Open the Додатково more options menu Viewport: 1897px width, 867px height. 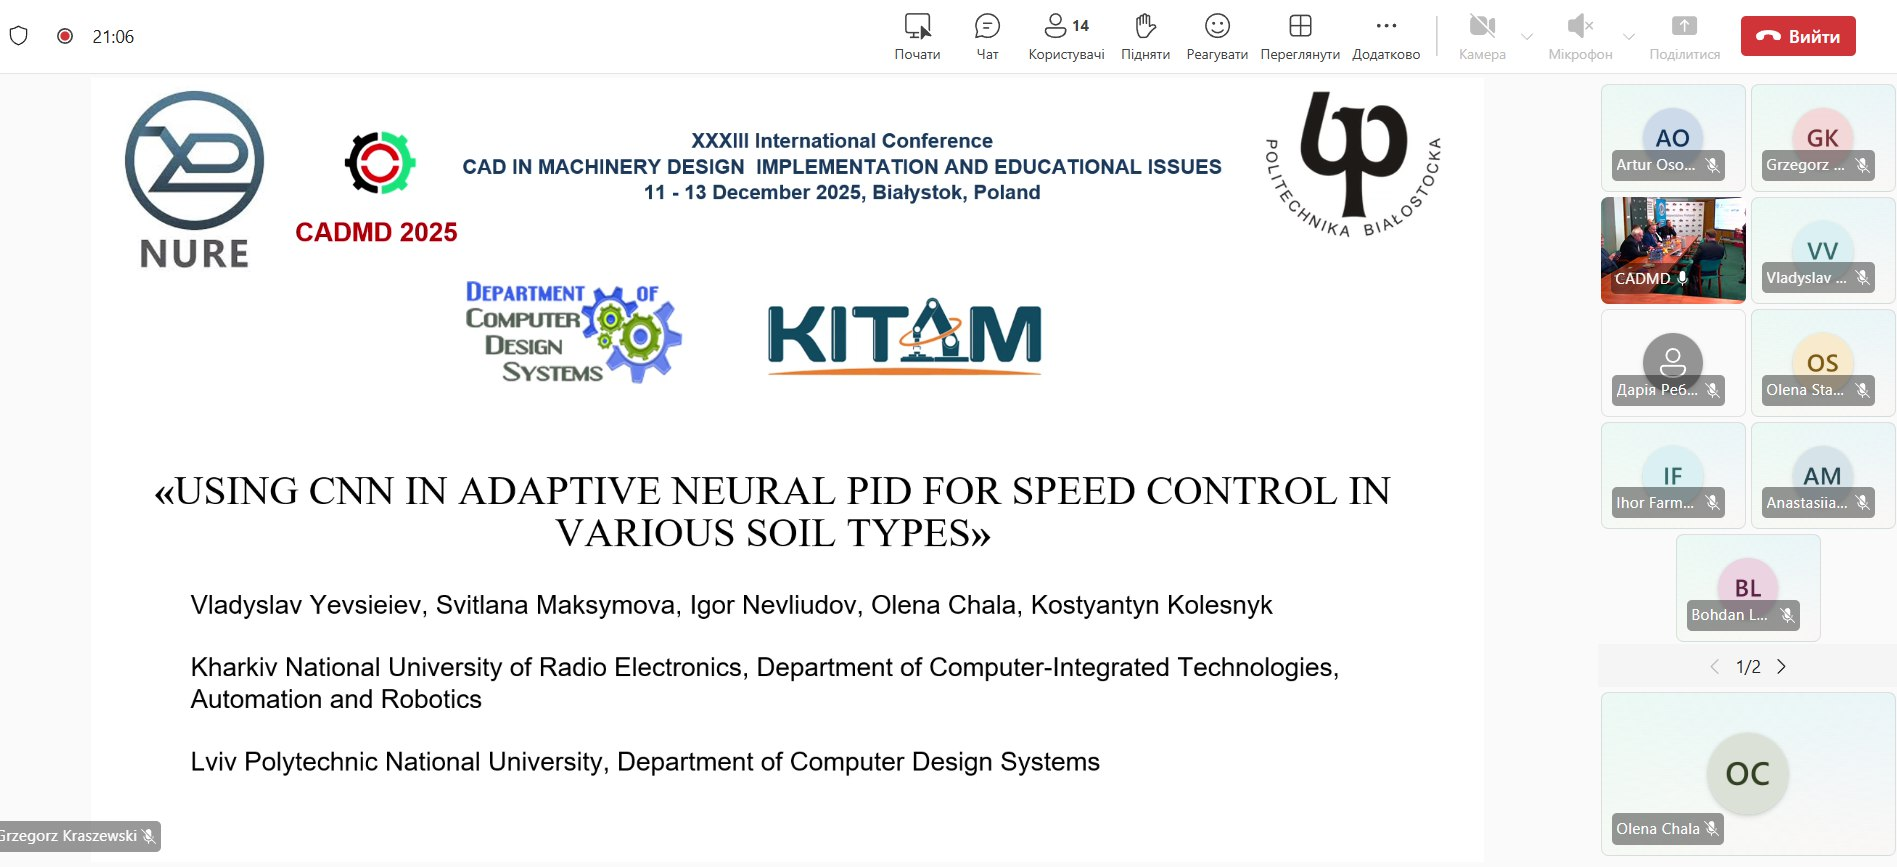1385,36
